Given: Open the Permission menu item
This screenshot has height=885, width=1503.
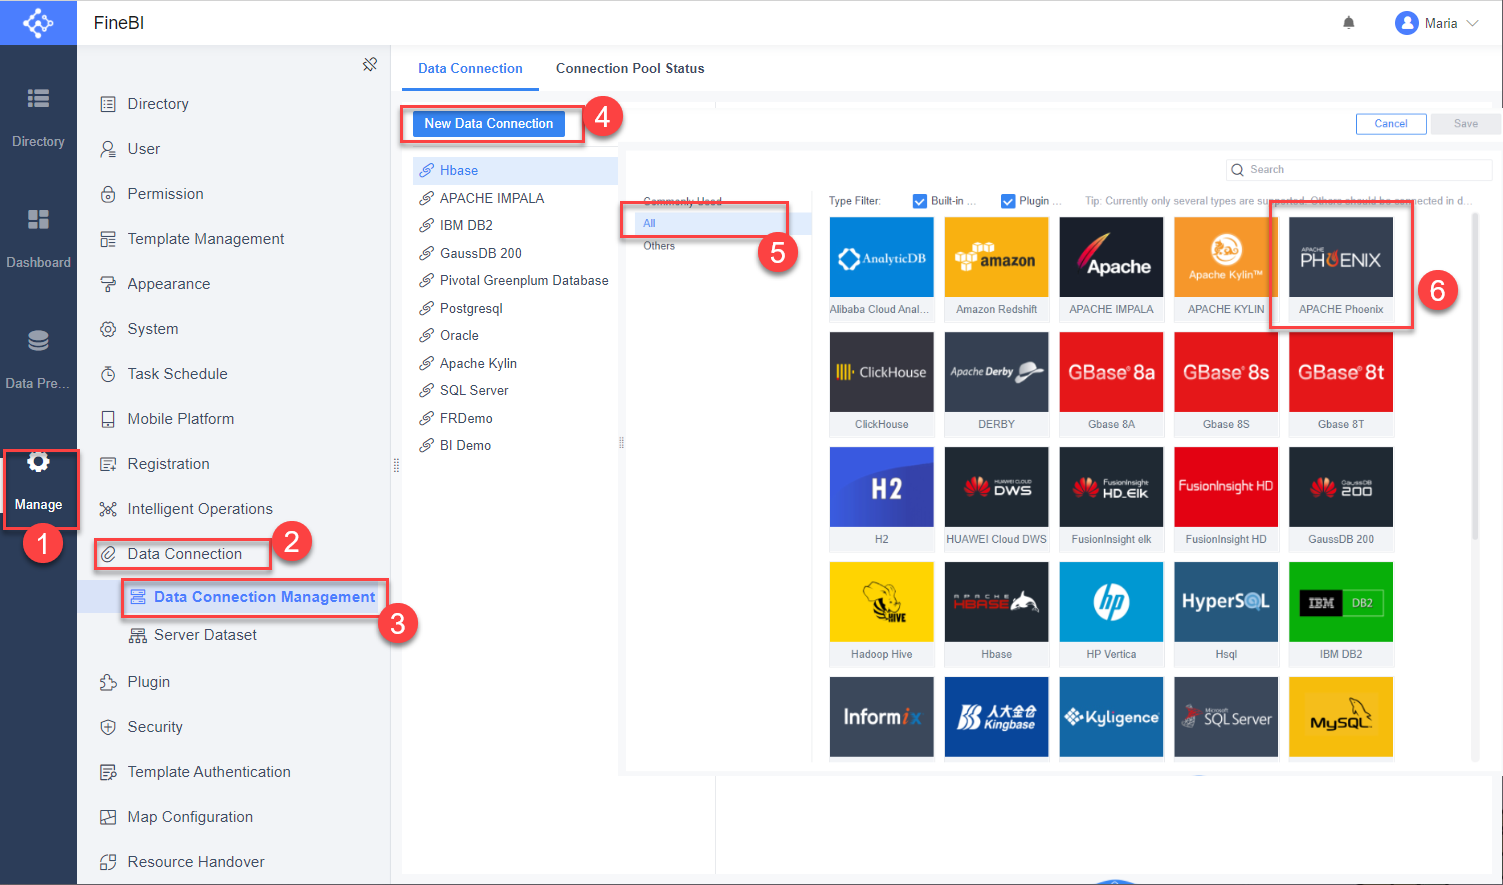Looking at the screenshot, I should 153,194.
